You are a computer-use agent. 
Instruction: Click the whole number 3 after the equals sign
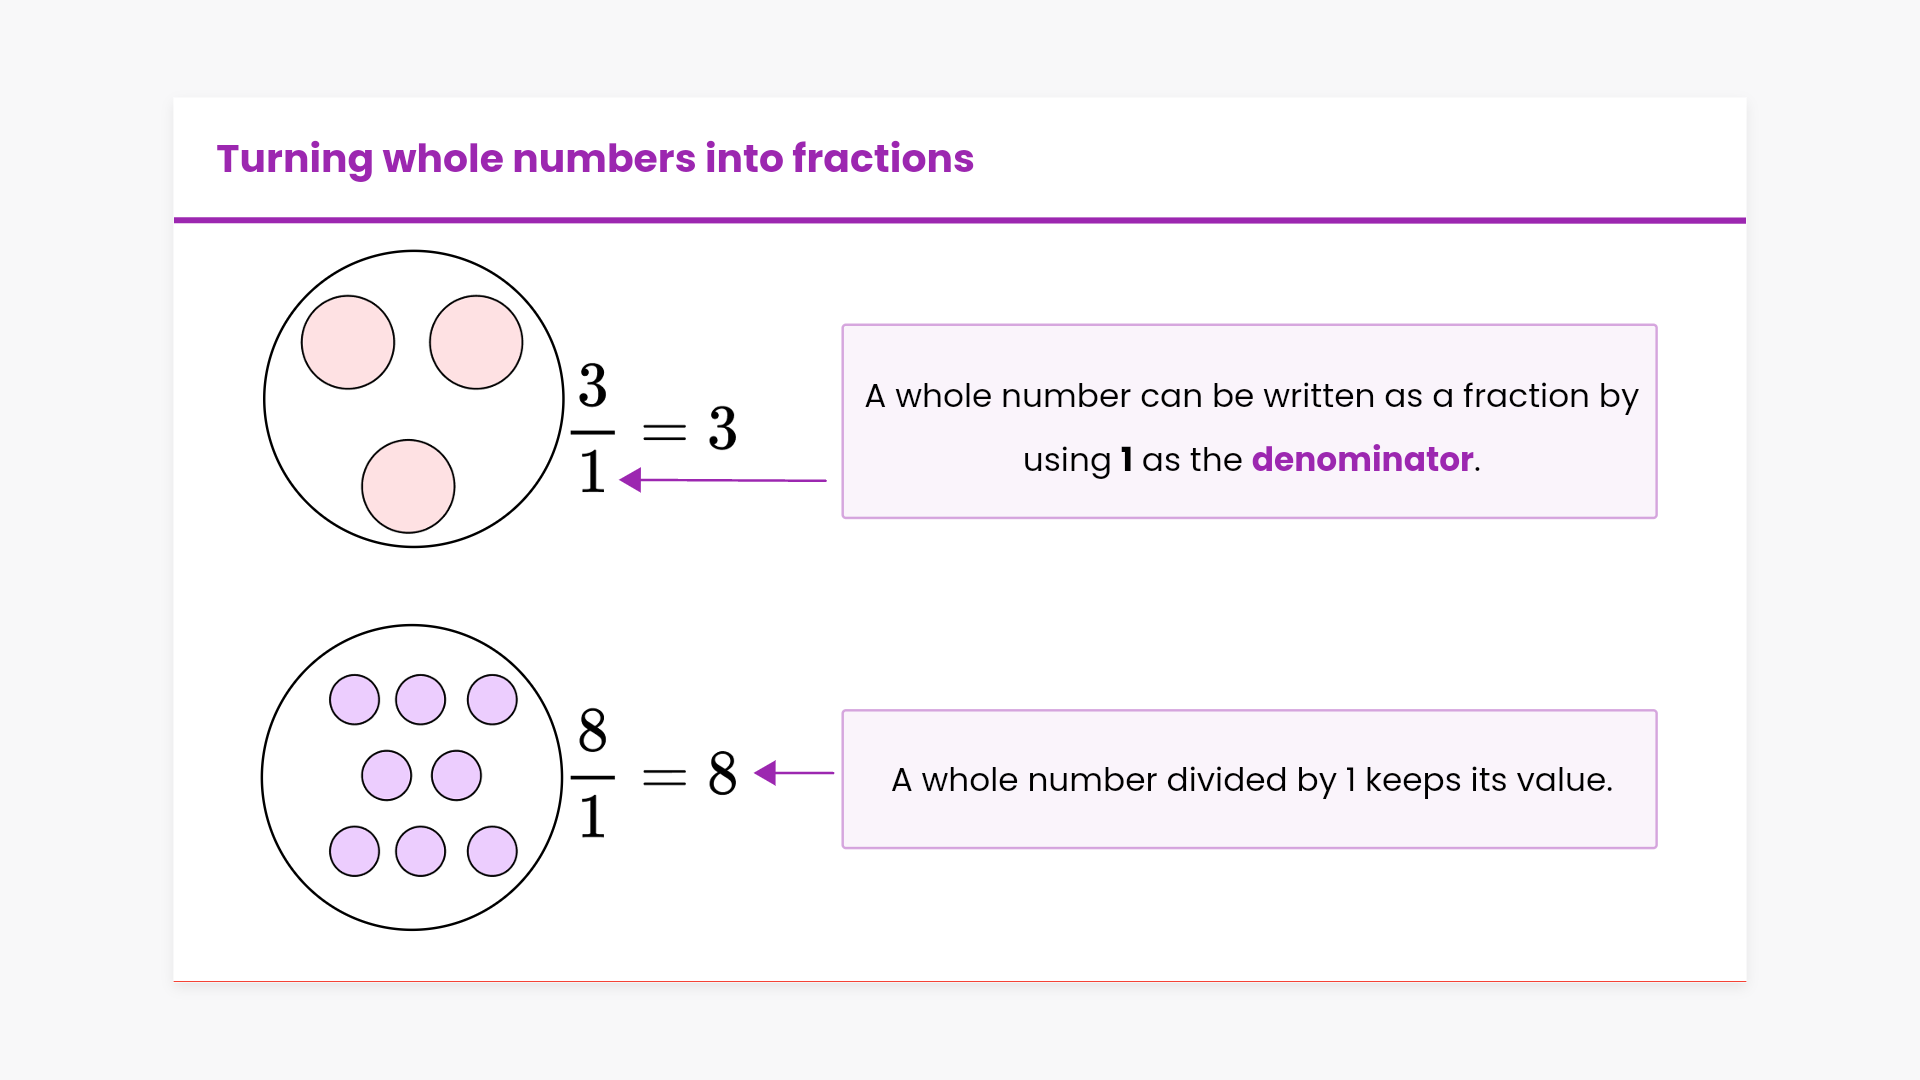pos(722,429)
